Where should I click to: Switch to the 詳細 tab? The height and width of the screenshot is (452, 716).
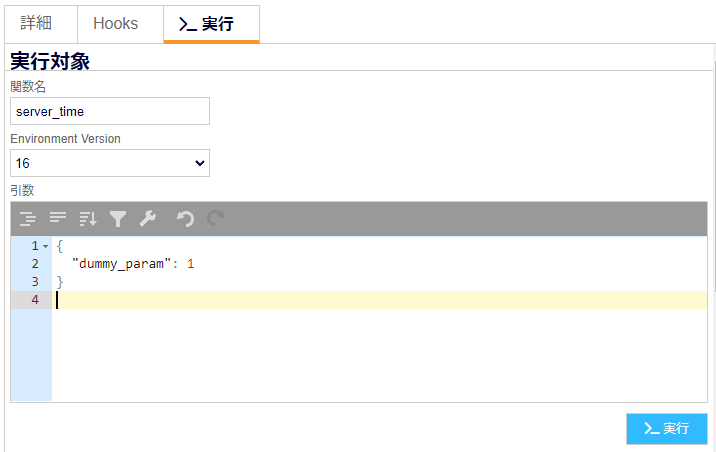pos(41,24)
